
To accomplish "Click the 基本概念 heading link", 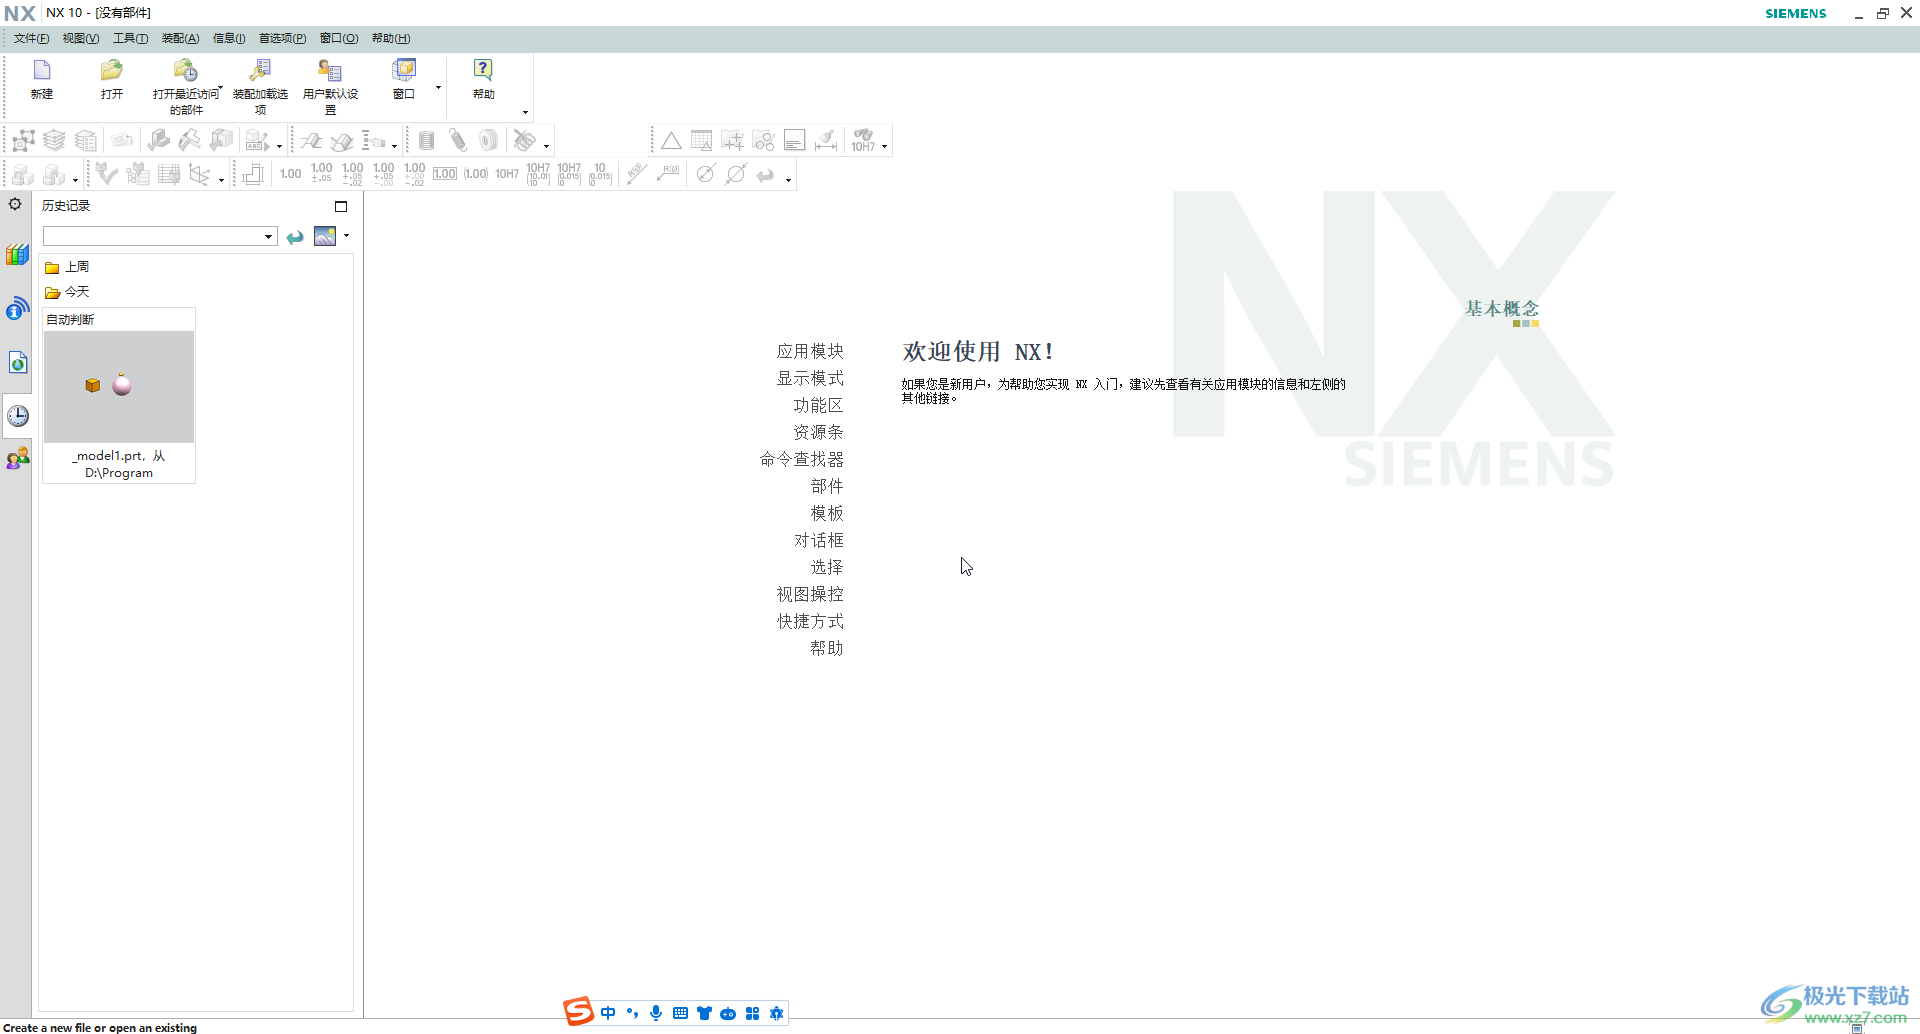I will point(1502,309).
